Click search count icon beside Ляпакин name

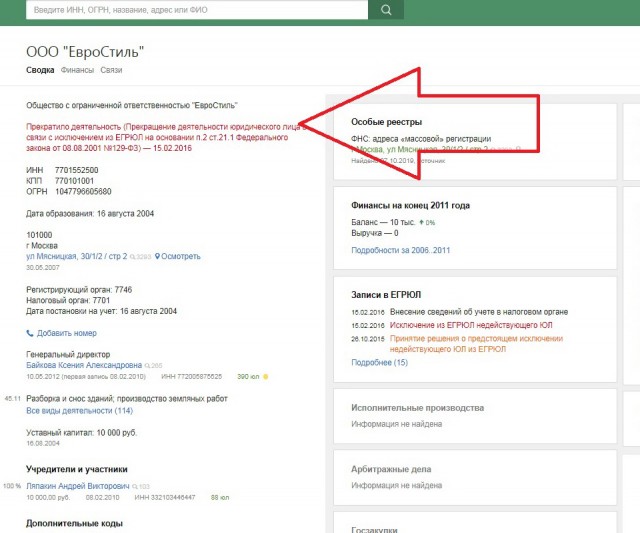pos(141,486)
